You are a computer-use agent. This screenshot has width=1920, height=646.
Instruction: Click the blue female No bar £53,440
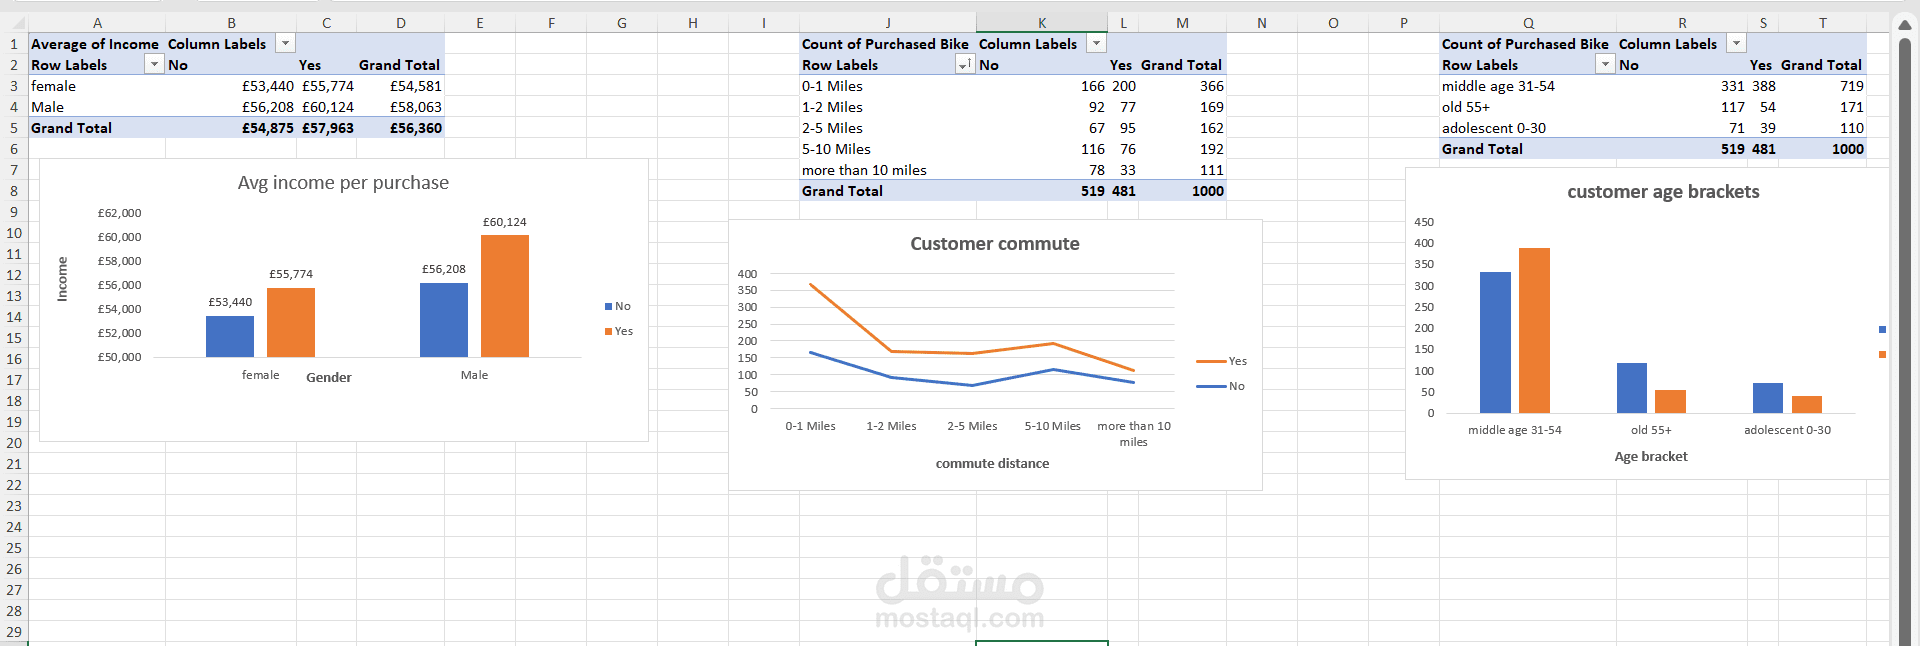click(230, 336)
